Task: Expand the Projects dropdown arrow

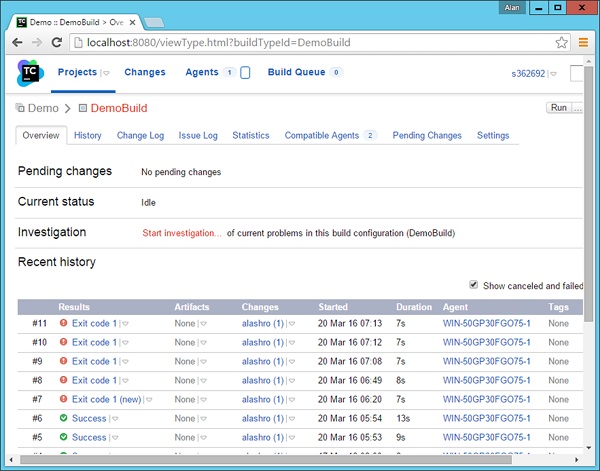Action: pos(107,73)
